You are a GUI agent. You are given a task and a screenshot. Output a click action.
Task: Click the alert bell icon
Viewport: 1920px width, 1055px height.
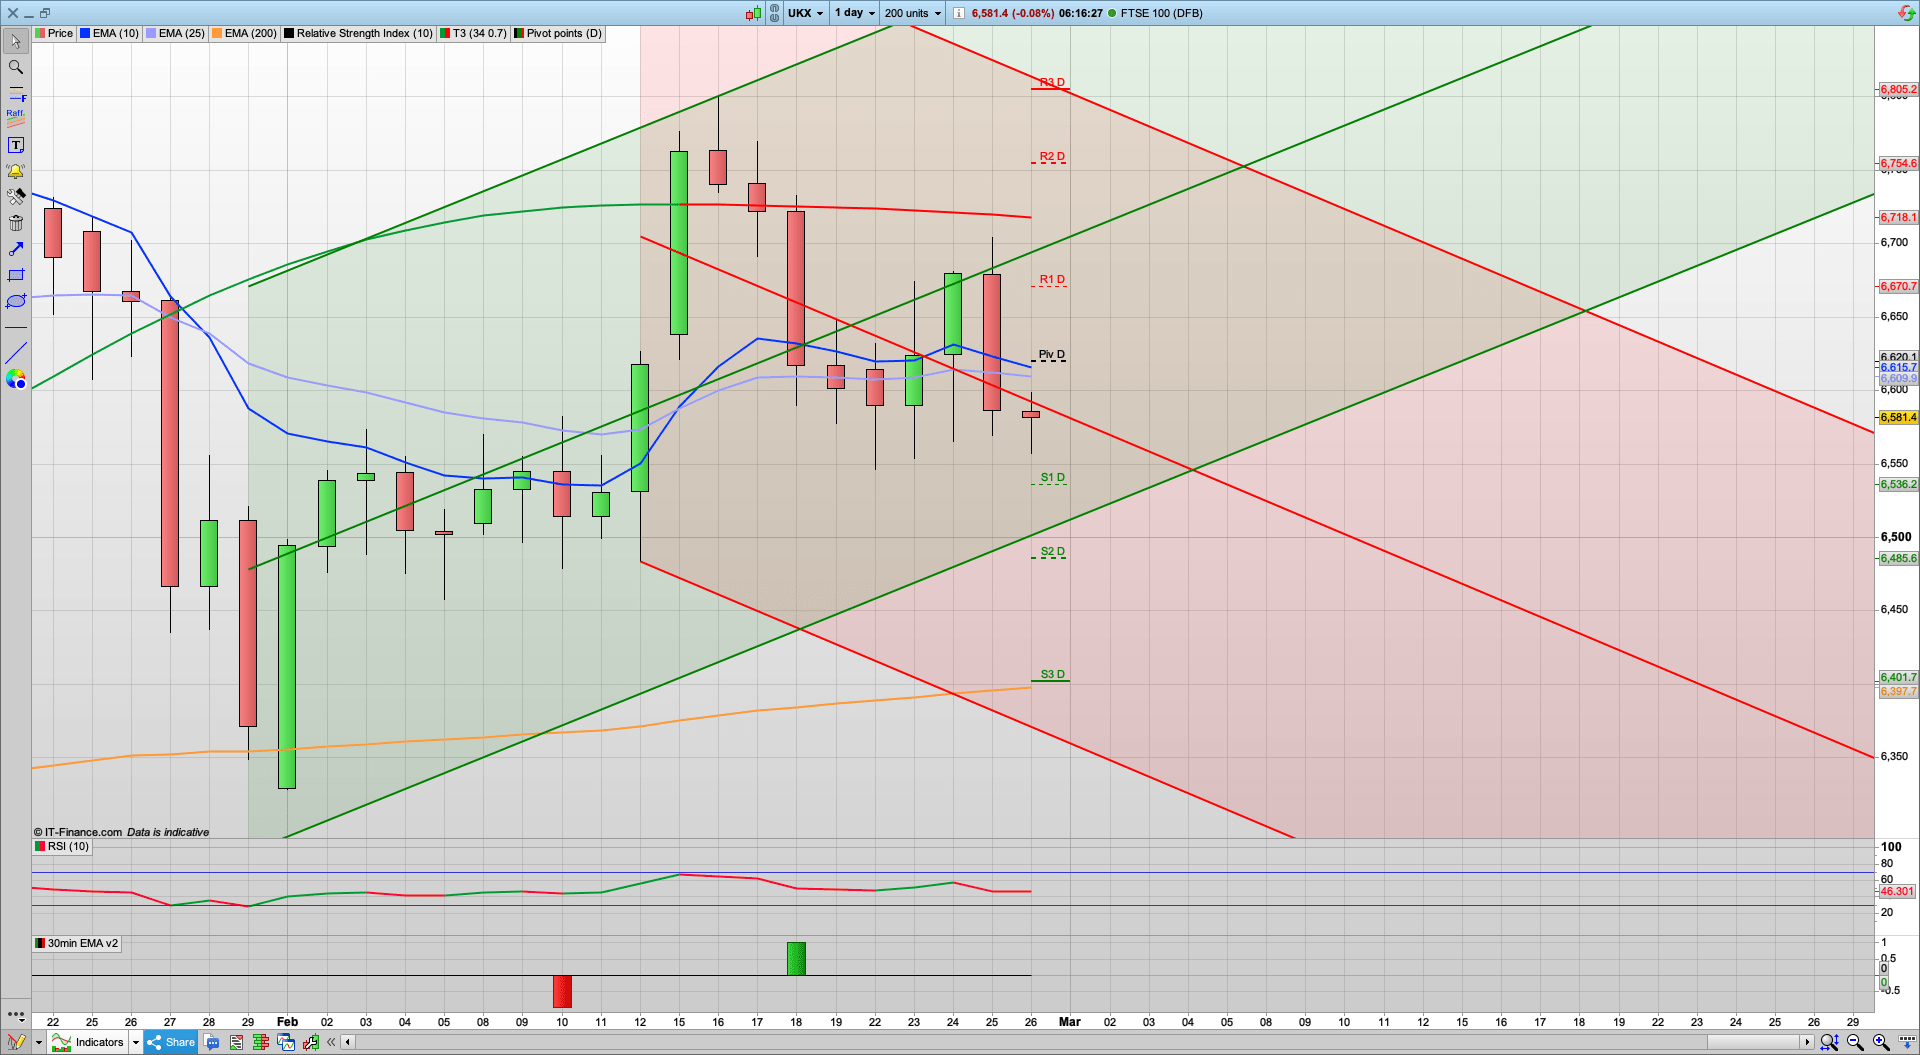click(x=15, y=171)
